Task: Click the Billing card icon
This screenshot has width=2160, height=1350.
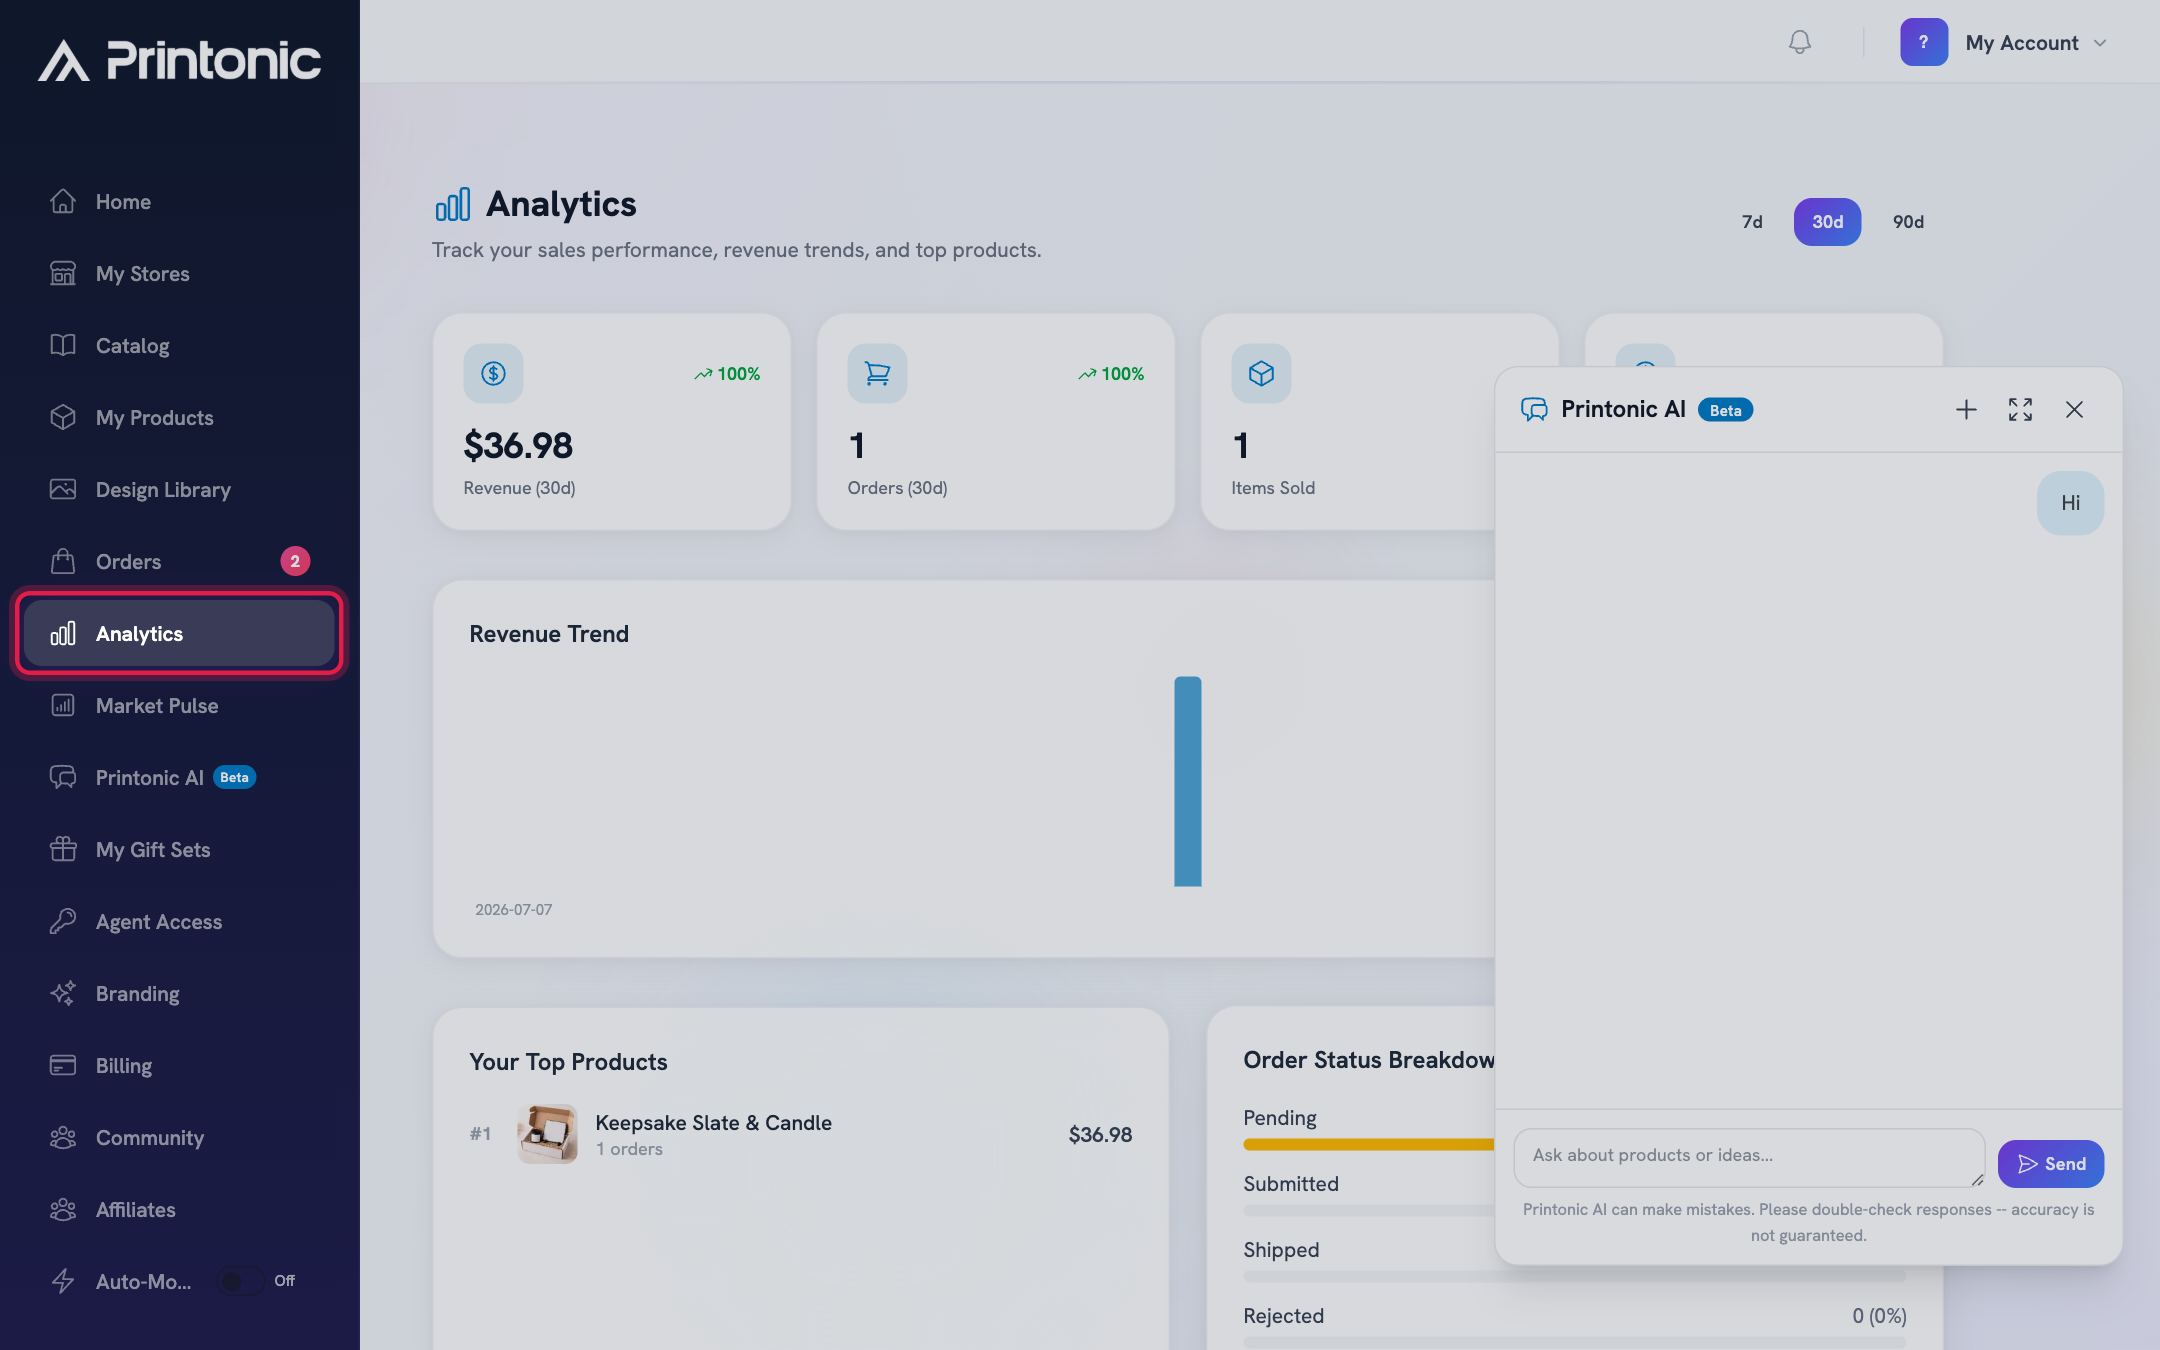Action: [63, 1065]
